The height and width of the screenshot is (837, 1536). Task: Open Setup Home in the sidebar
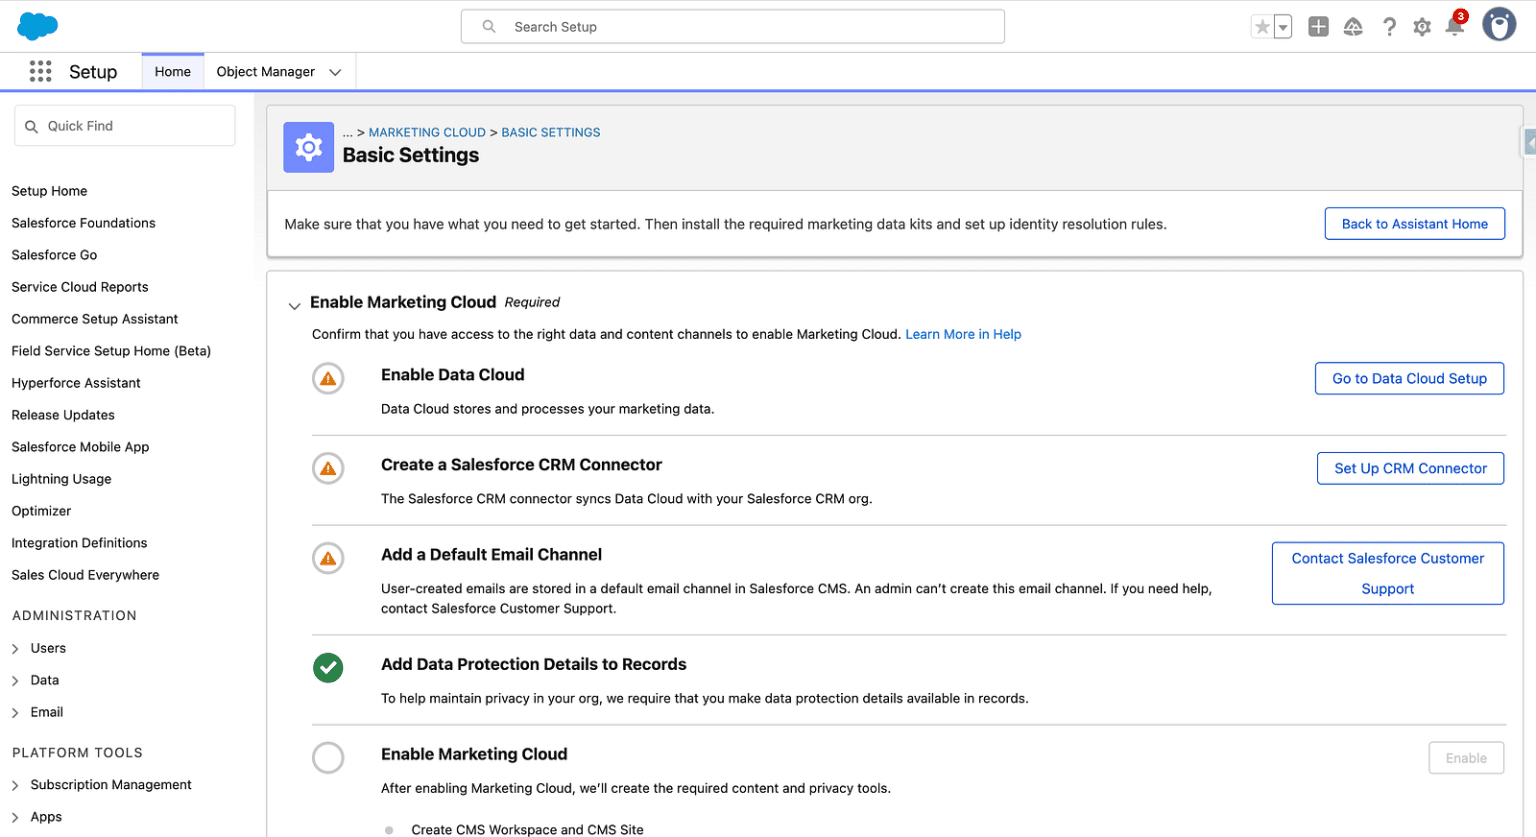click(x=49, y=191)
